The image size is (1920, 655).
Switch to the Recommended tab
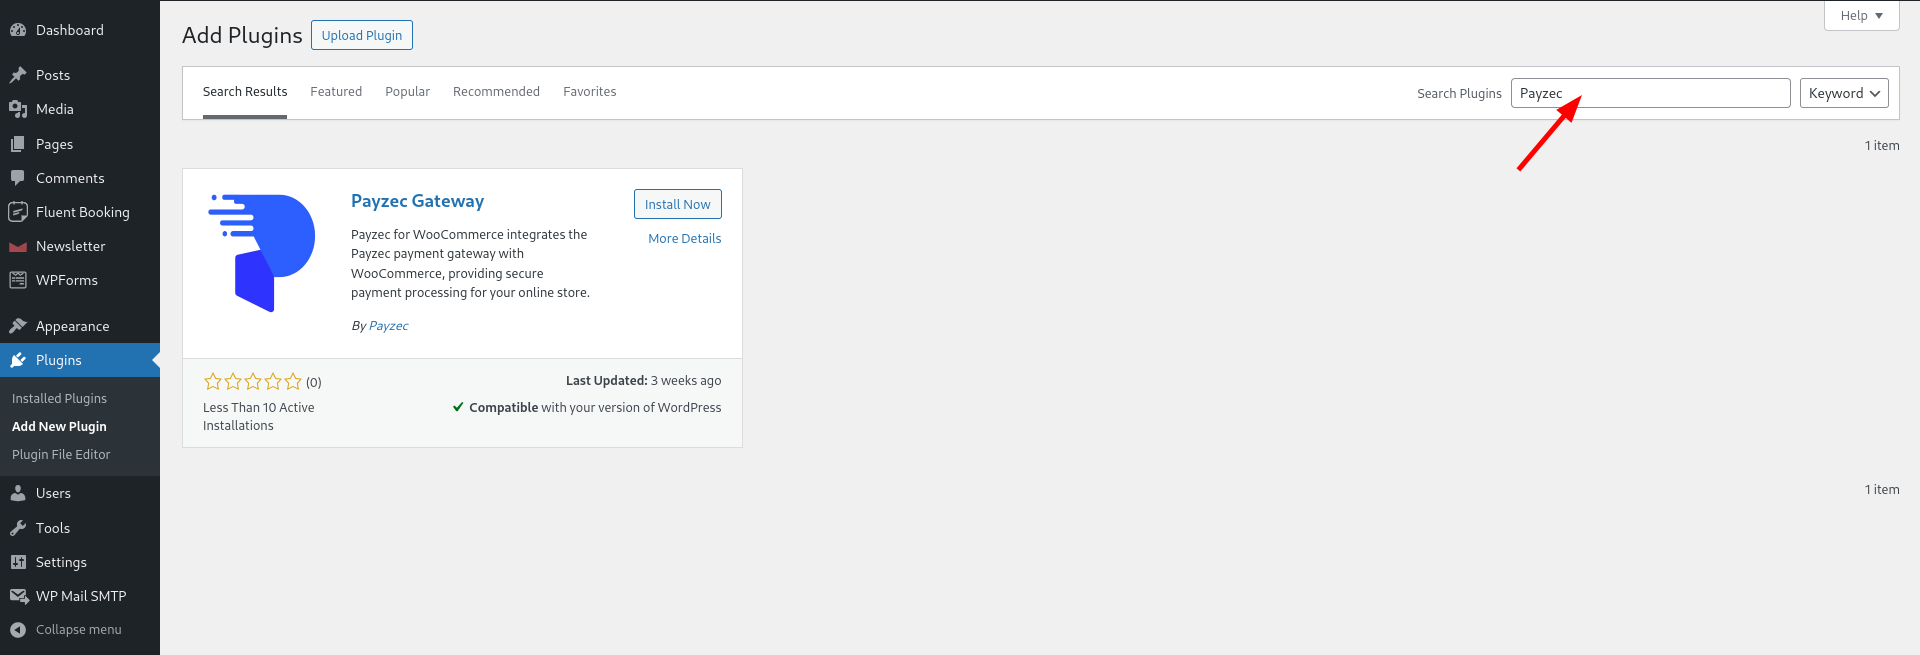(496, 91)
